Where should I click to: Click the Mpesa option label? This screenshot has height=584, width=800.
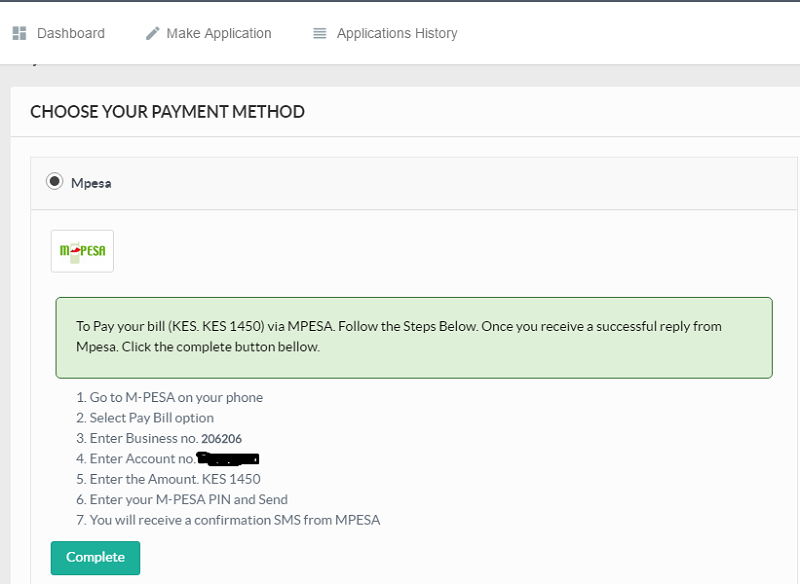(91, 183)
